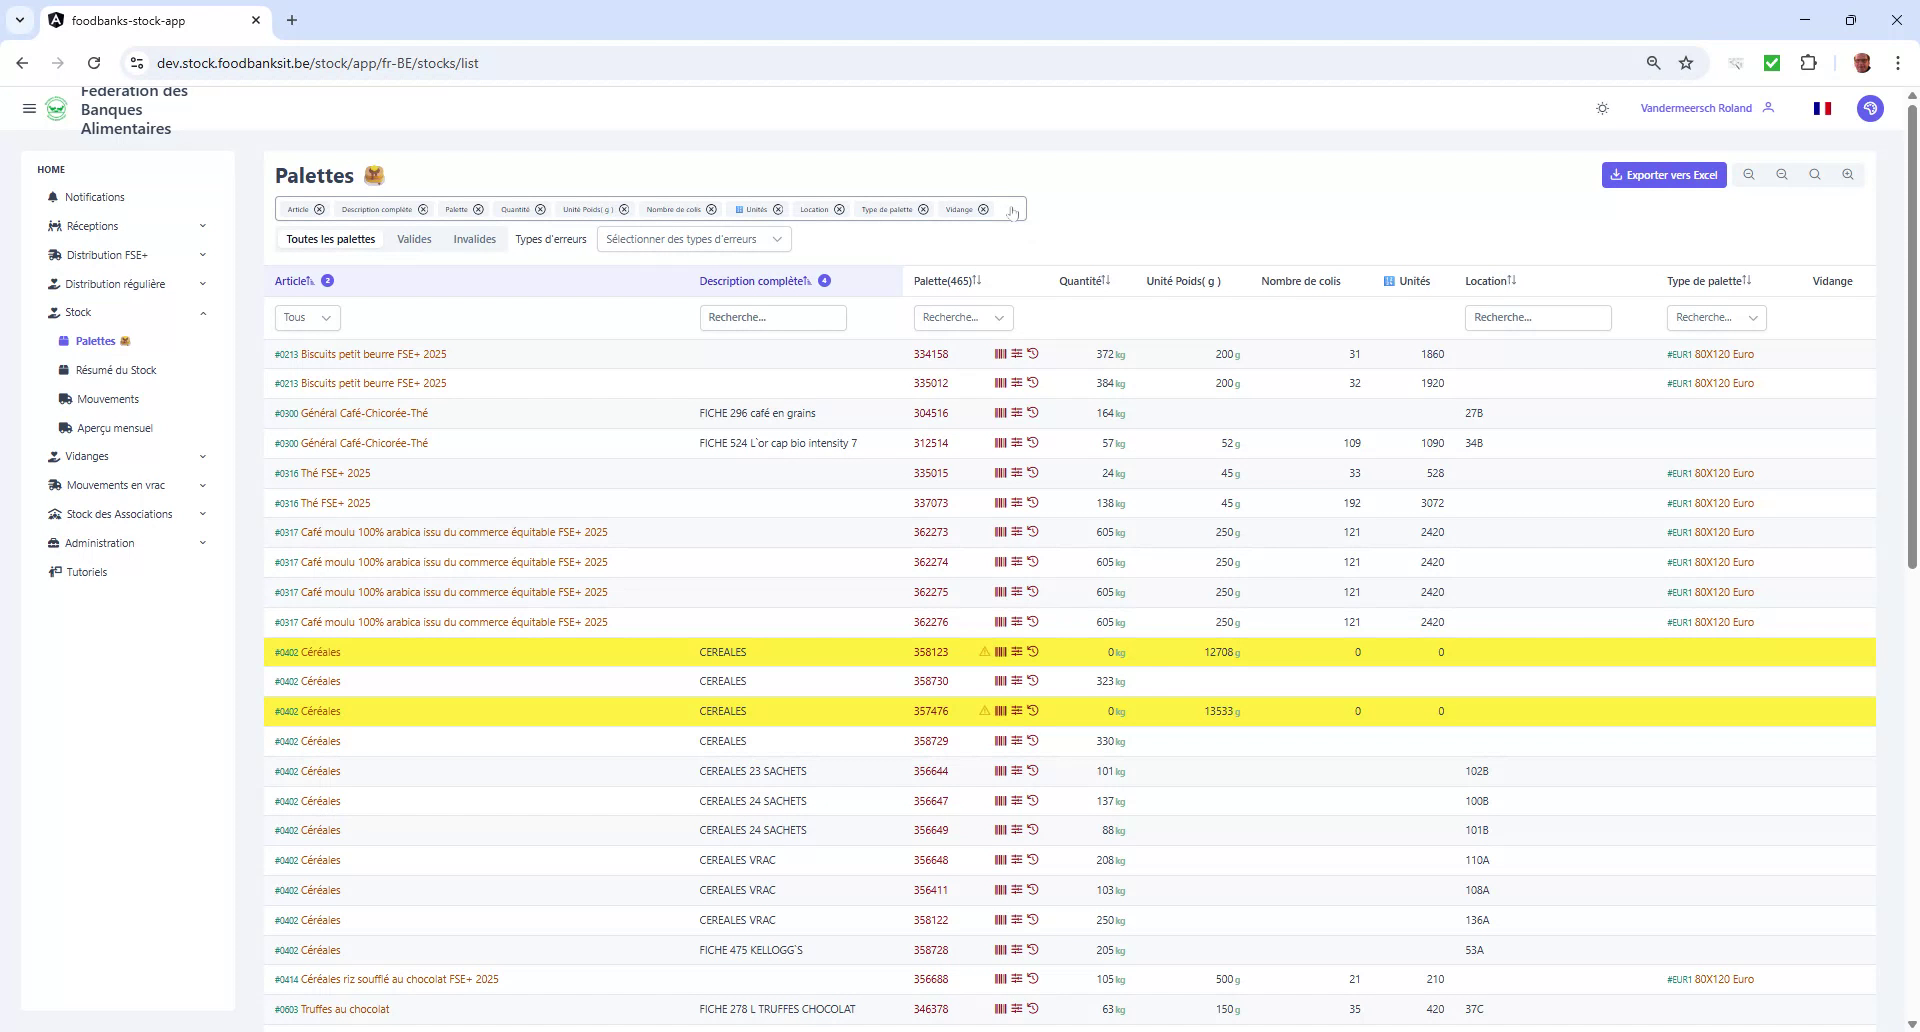Open the Tutoriels sidebar link
Screen dimensions: 1920x1032
[86, 571]
